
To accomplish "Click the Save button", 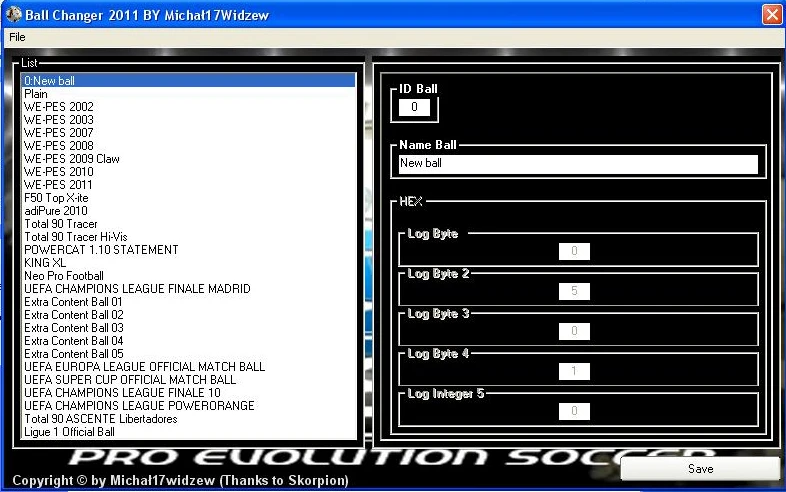I will (x=700, y=469).
